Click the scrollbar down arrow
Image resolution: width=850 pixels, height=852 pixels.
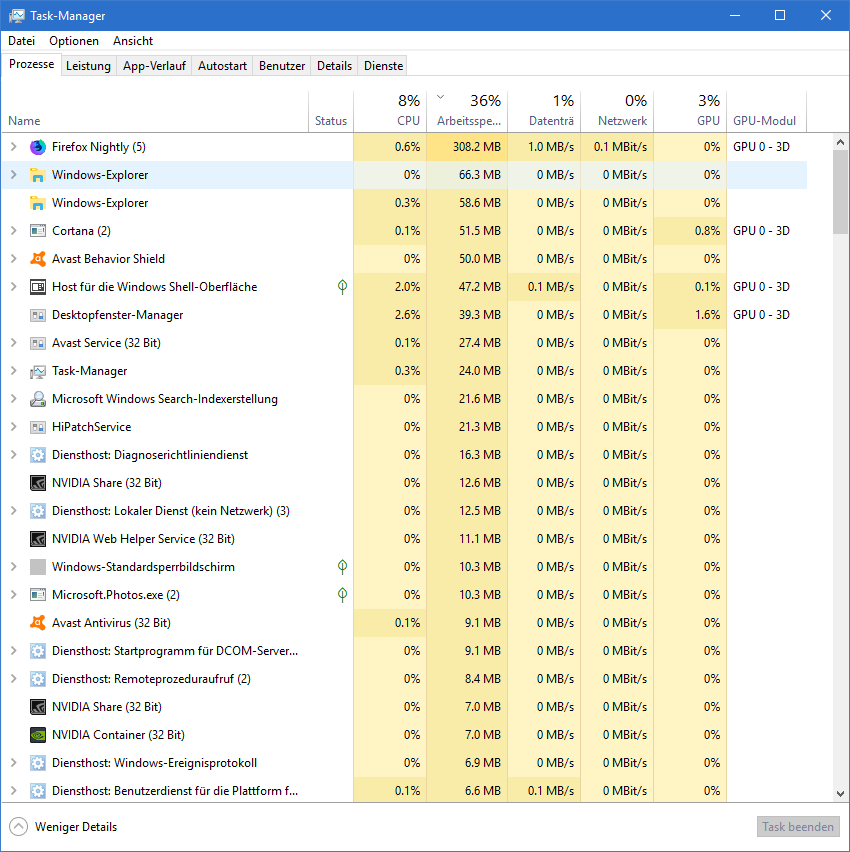click(840, 794)
